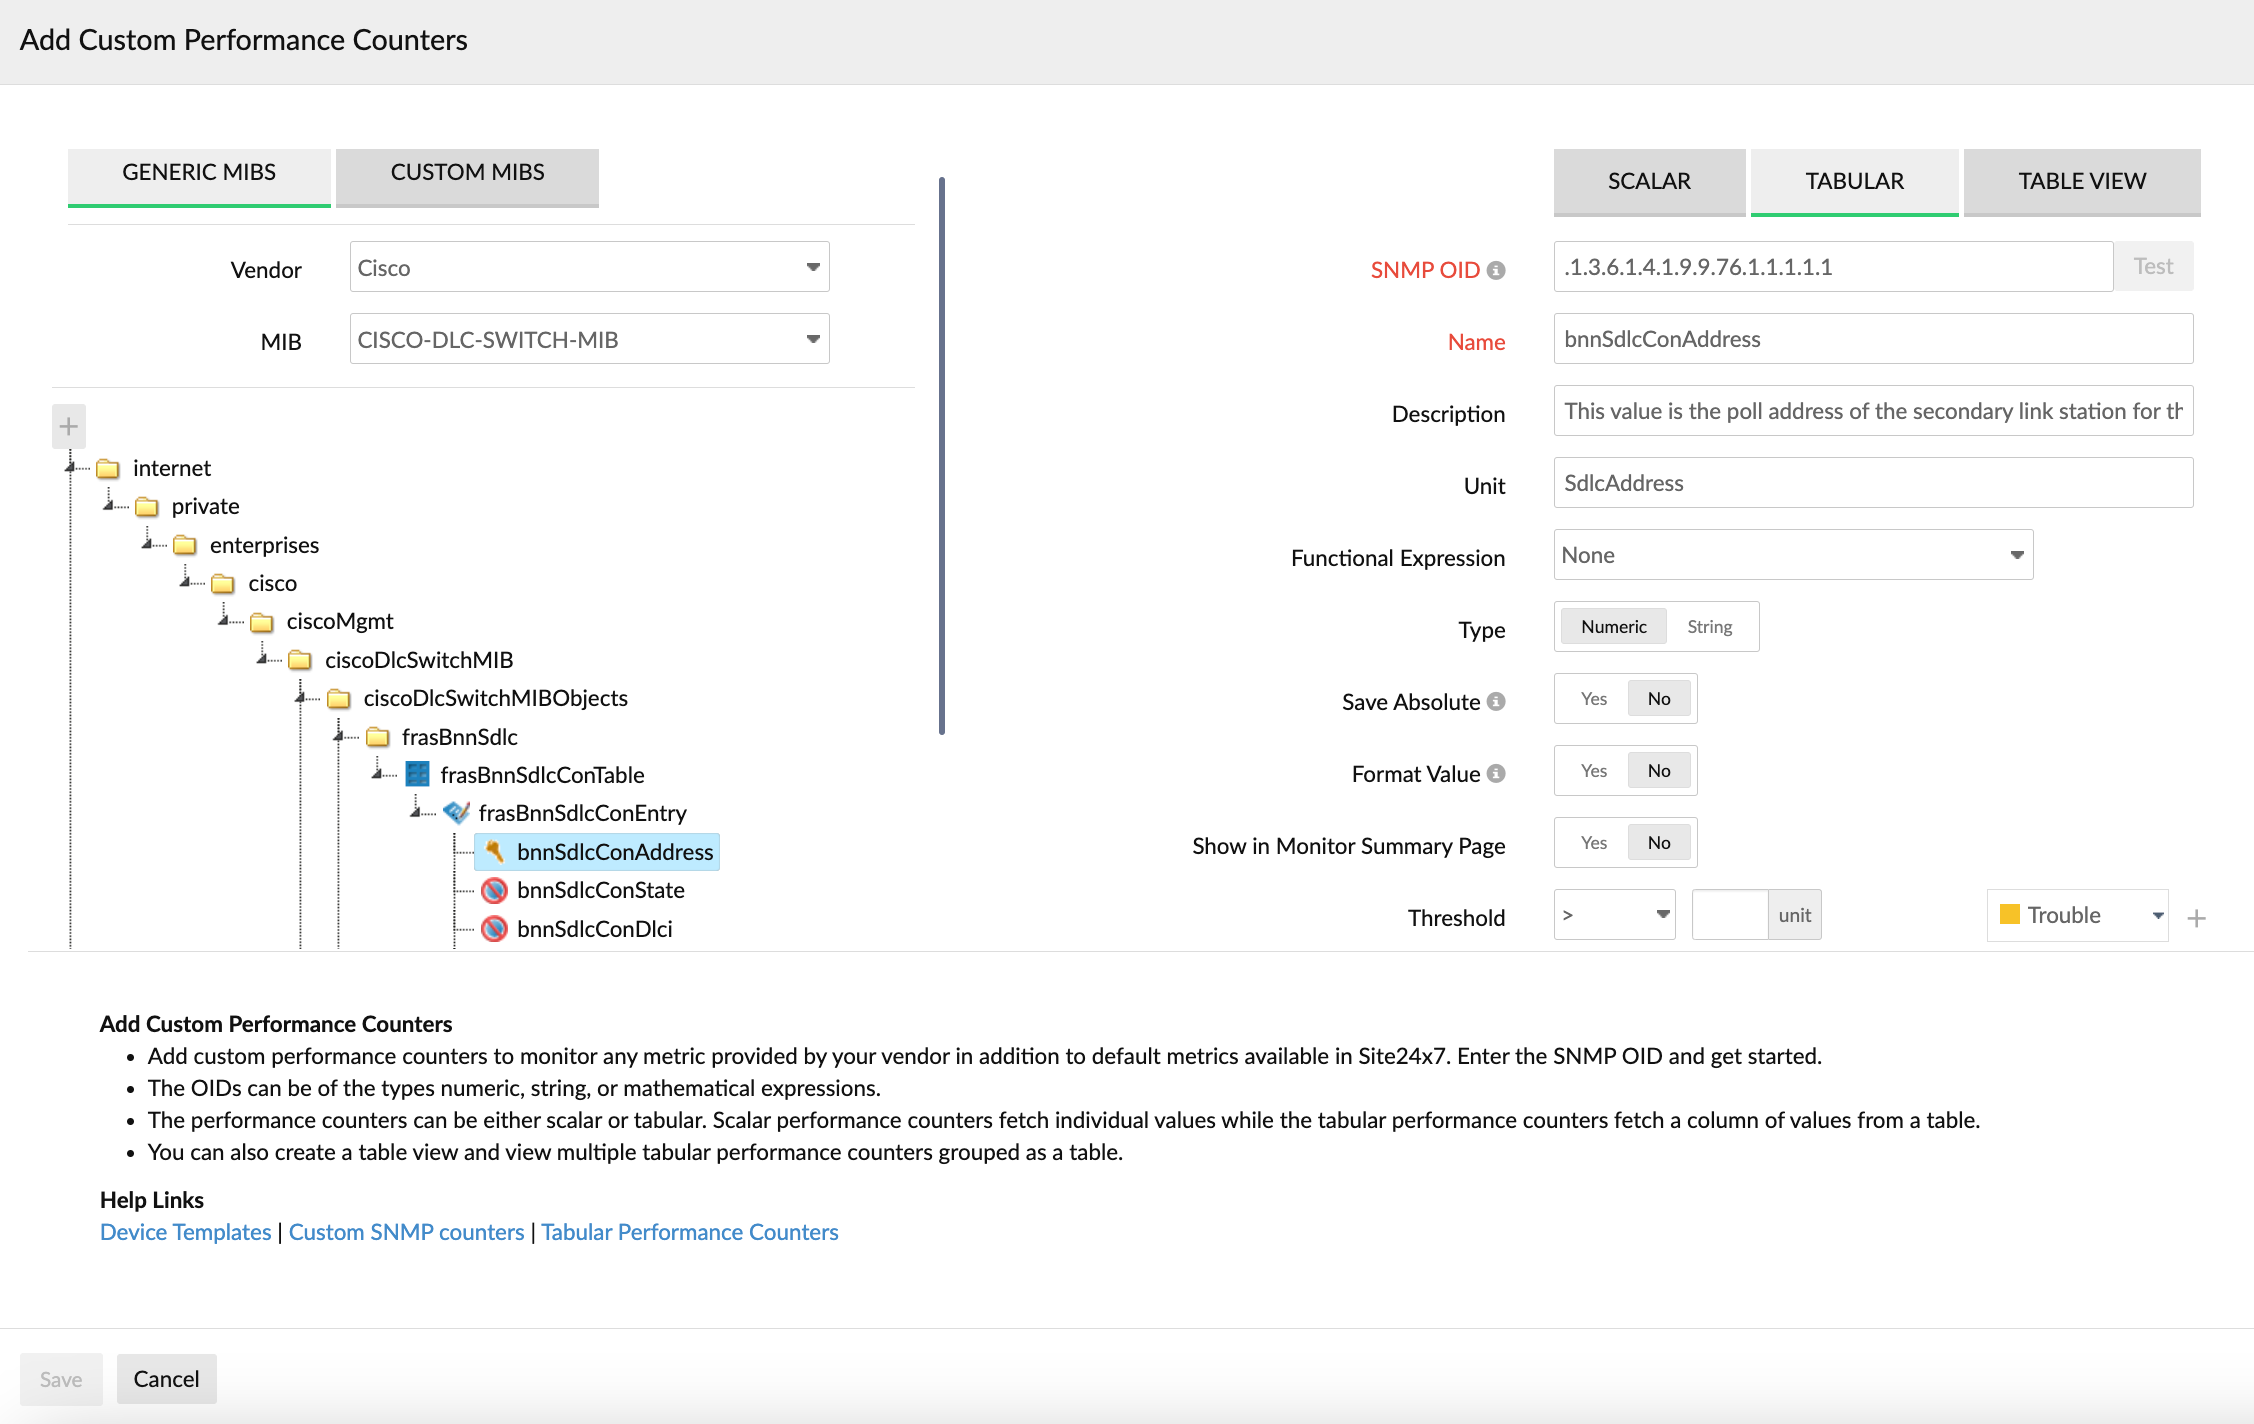Open the Tabular Performance Counters link
Image resolution: width=2254 pixels, height=1424 pixels.
[689, 1232]
